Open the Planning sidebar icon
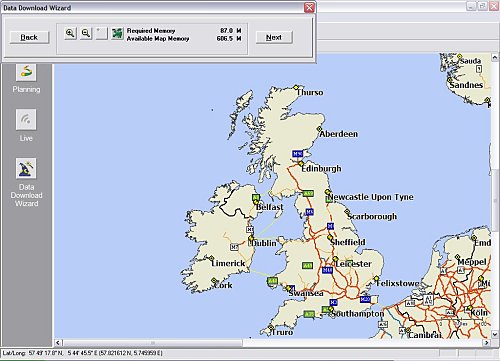500x361 pixels. pos(26,71)
